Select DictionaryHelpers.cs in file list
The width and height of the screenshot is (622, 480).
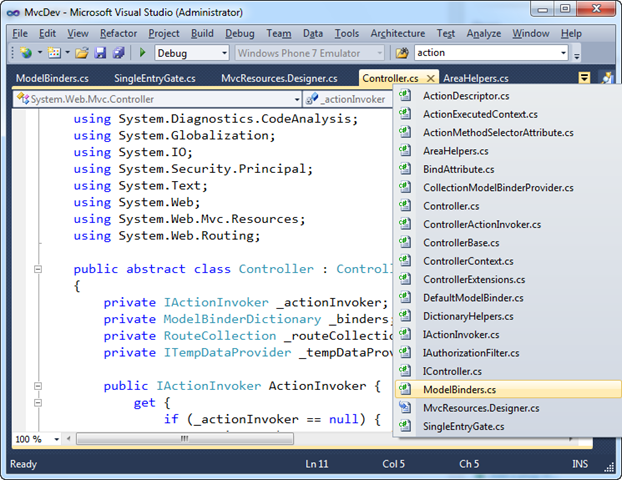click(509, 316)
